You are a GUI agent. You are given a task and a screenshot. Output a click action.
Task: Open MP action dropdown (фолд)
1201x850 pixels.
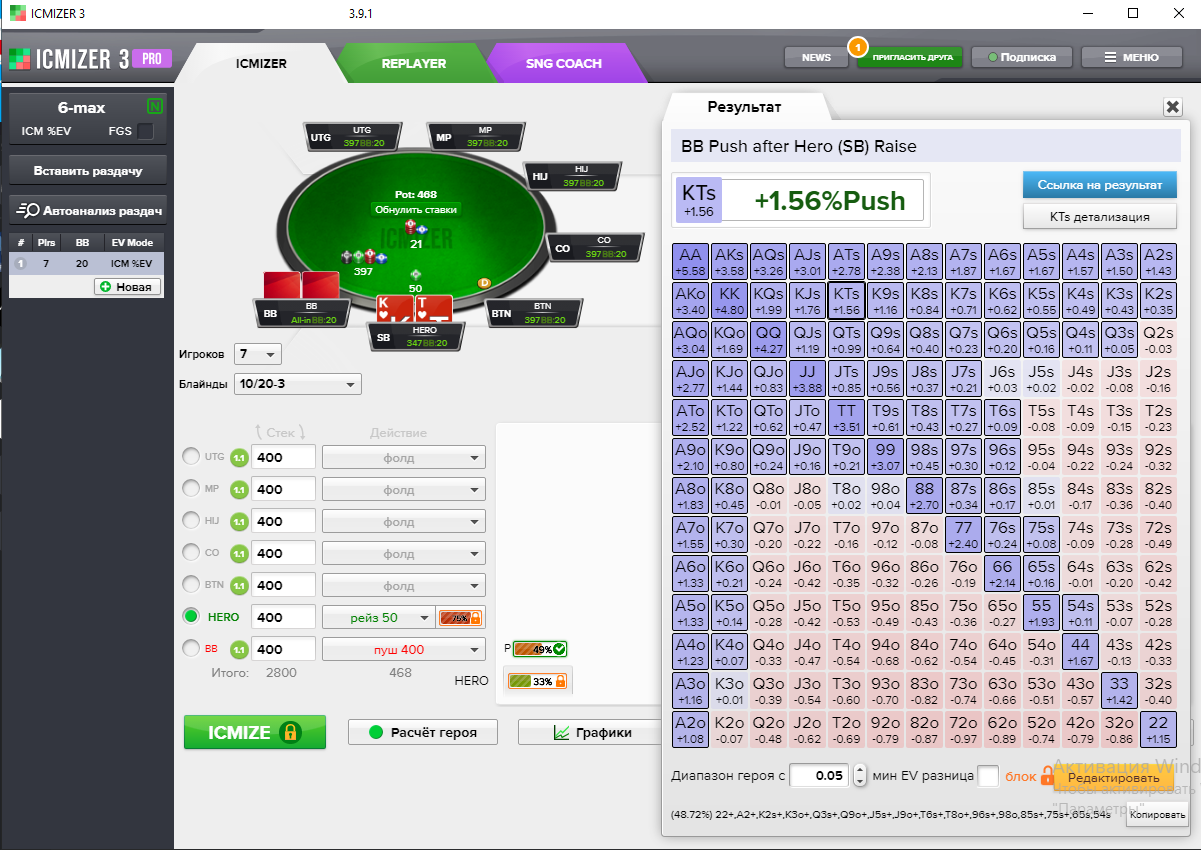pyautogui.click(x=404, y=490)
